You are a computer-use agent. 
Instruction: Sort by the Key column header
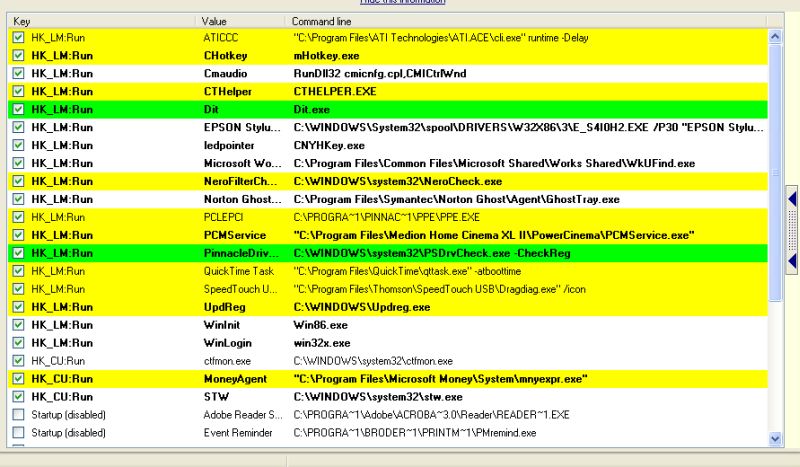(x=102, y=21)
